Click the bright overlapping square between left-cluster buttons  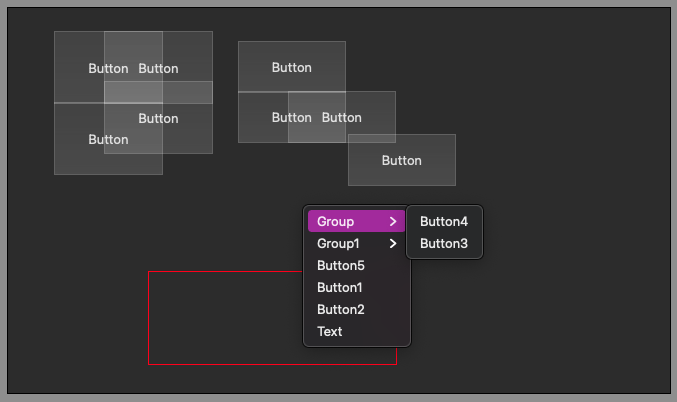[133, 92]
